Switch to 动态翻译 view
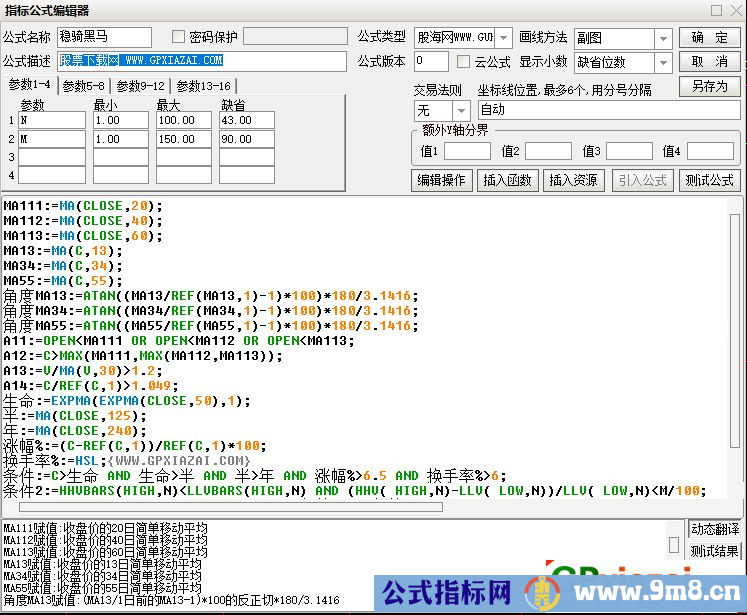This screenshot has width=747, height=615. pyautogui.click(x=715, y=529)
